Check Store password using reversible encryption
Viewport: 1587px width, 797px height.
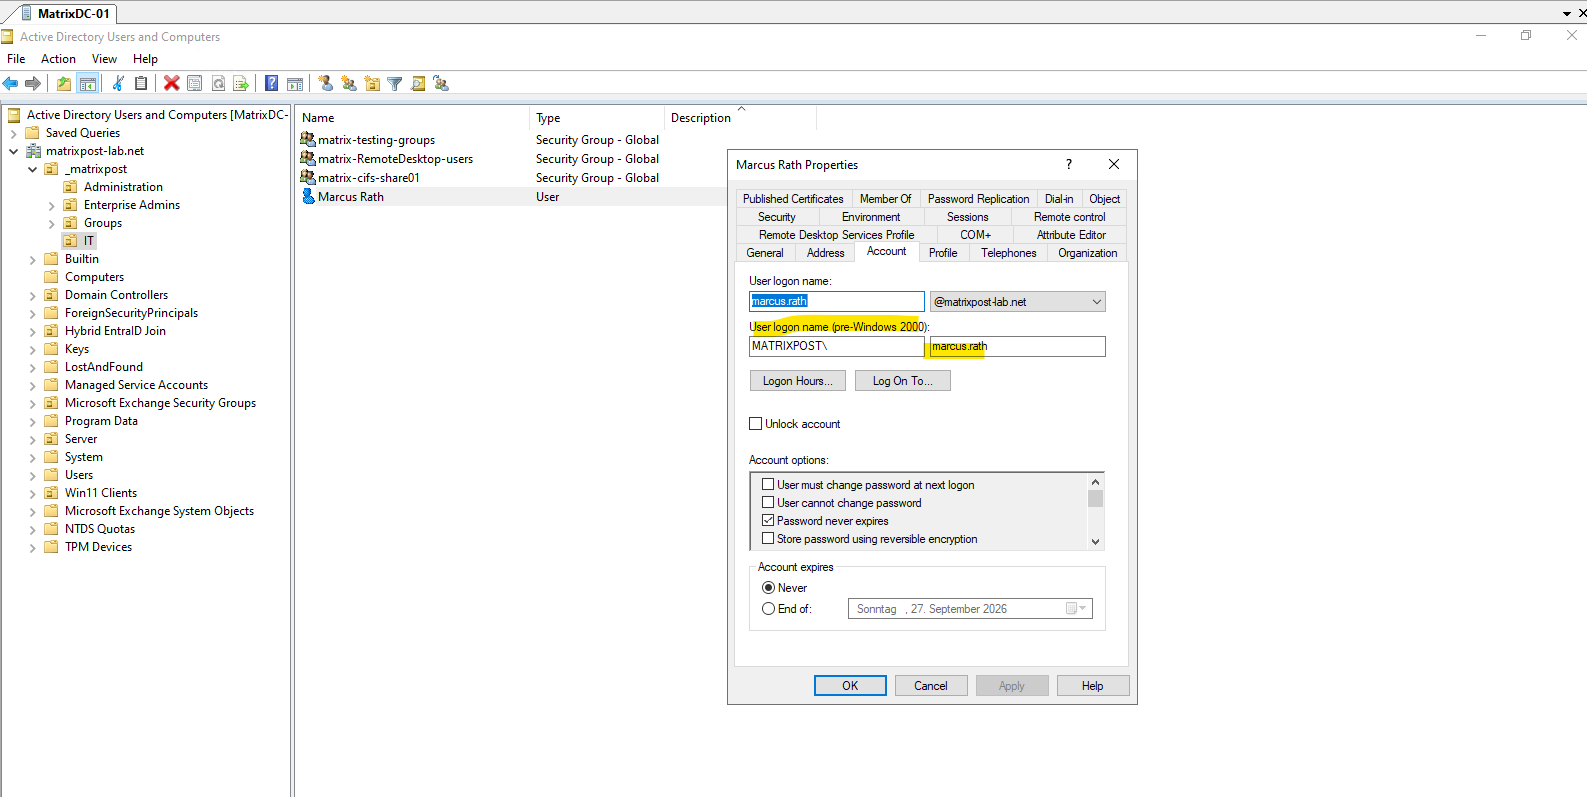pyautogui.click(x=768, y=539)
